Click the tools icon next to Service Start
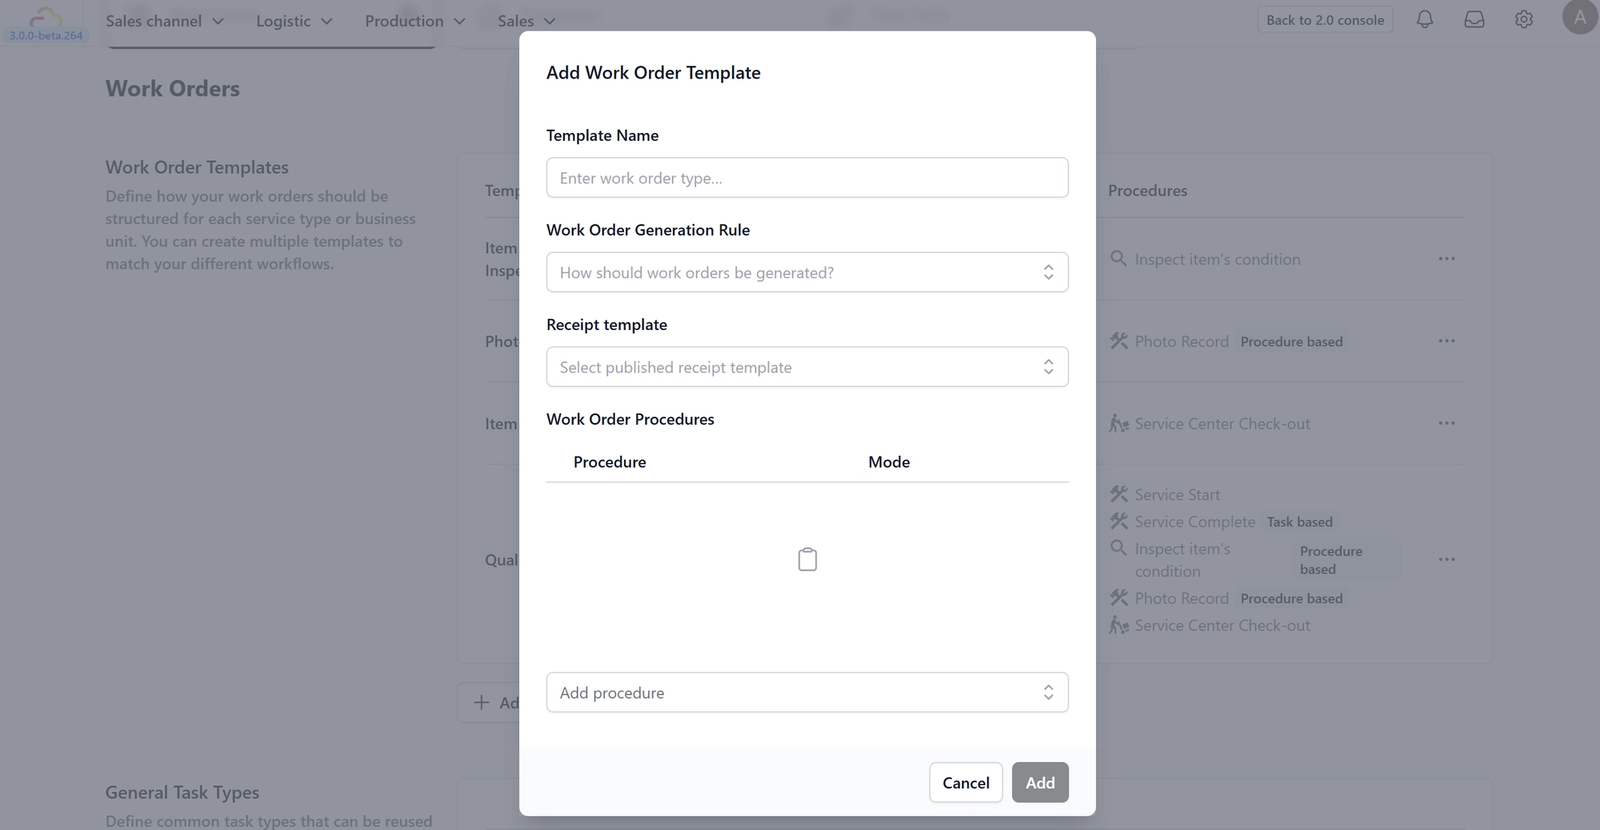 [x=1119, y=493]
